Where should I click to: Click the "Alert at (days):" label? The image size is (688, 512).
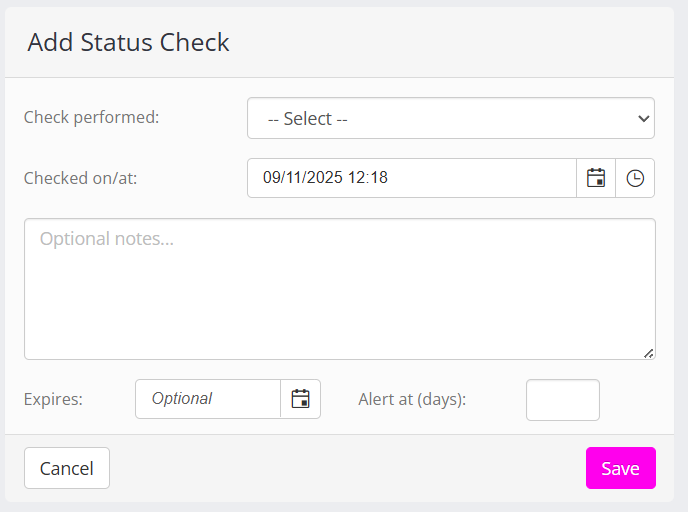coord(412,399)
